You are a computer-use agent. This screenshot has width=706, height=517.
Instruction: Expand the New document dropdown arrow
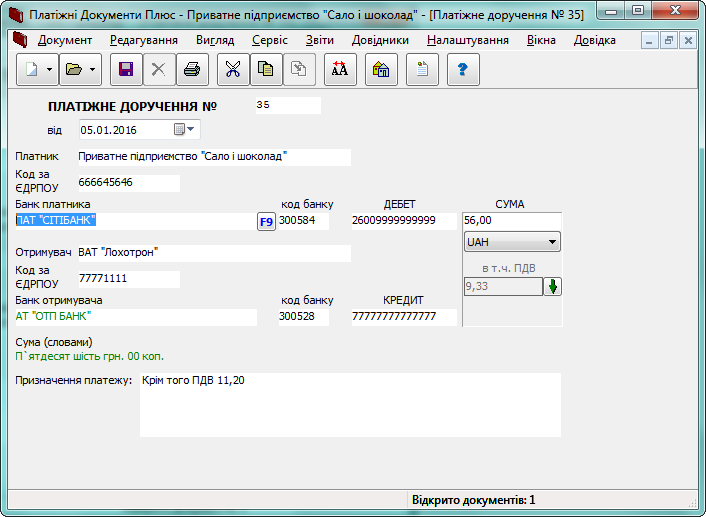50,69
